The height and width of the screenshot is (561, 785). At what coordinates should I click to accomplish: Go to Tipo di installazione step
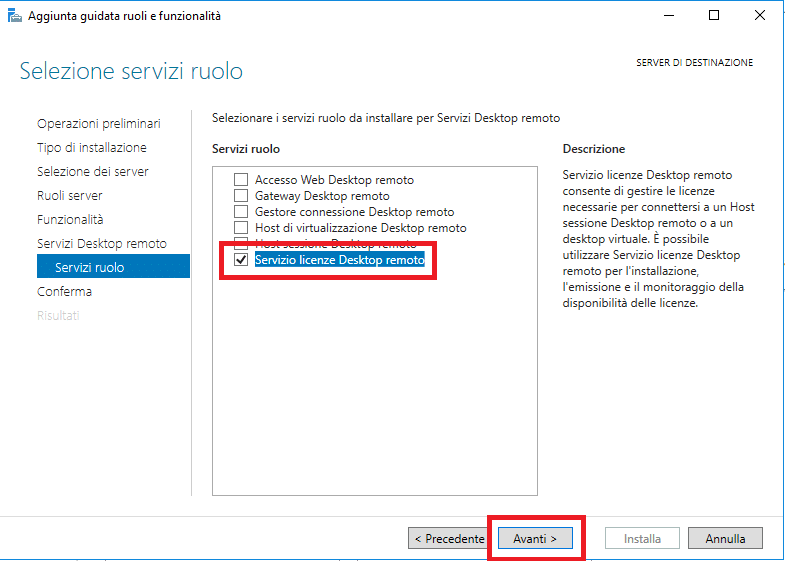[x=92, y=148]
